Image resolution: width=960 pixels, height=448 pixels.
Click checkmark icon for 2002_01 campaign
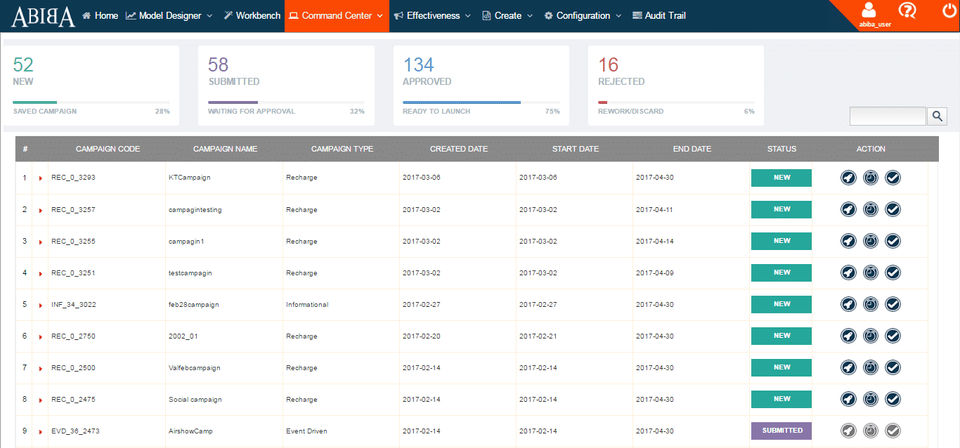pyautogui.click(x=893, y=336)
